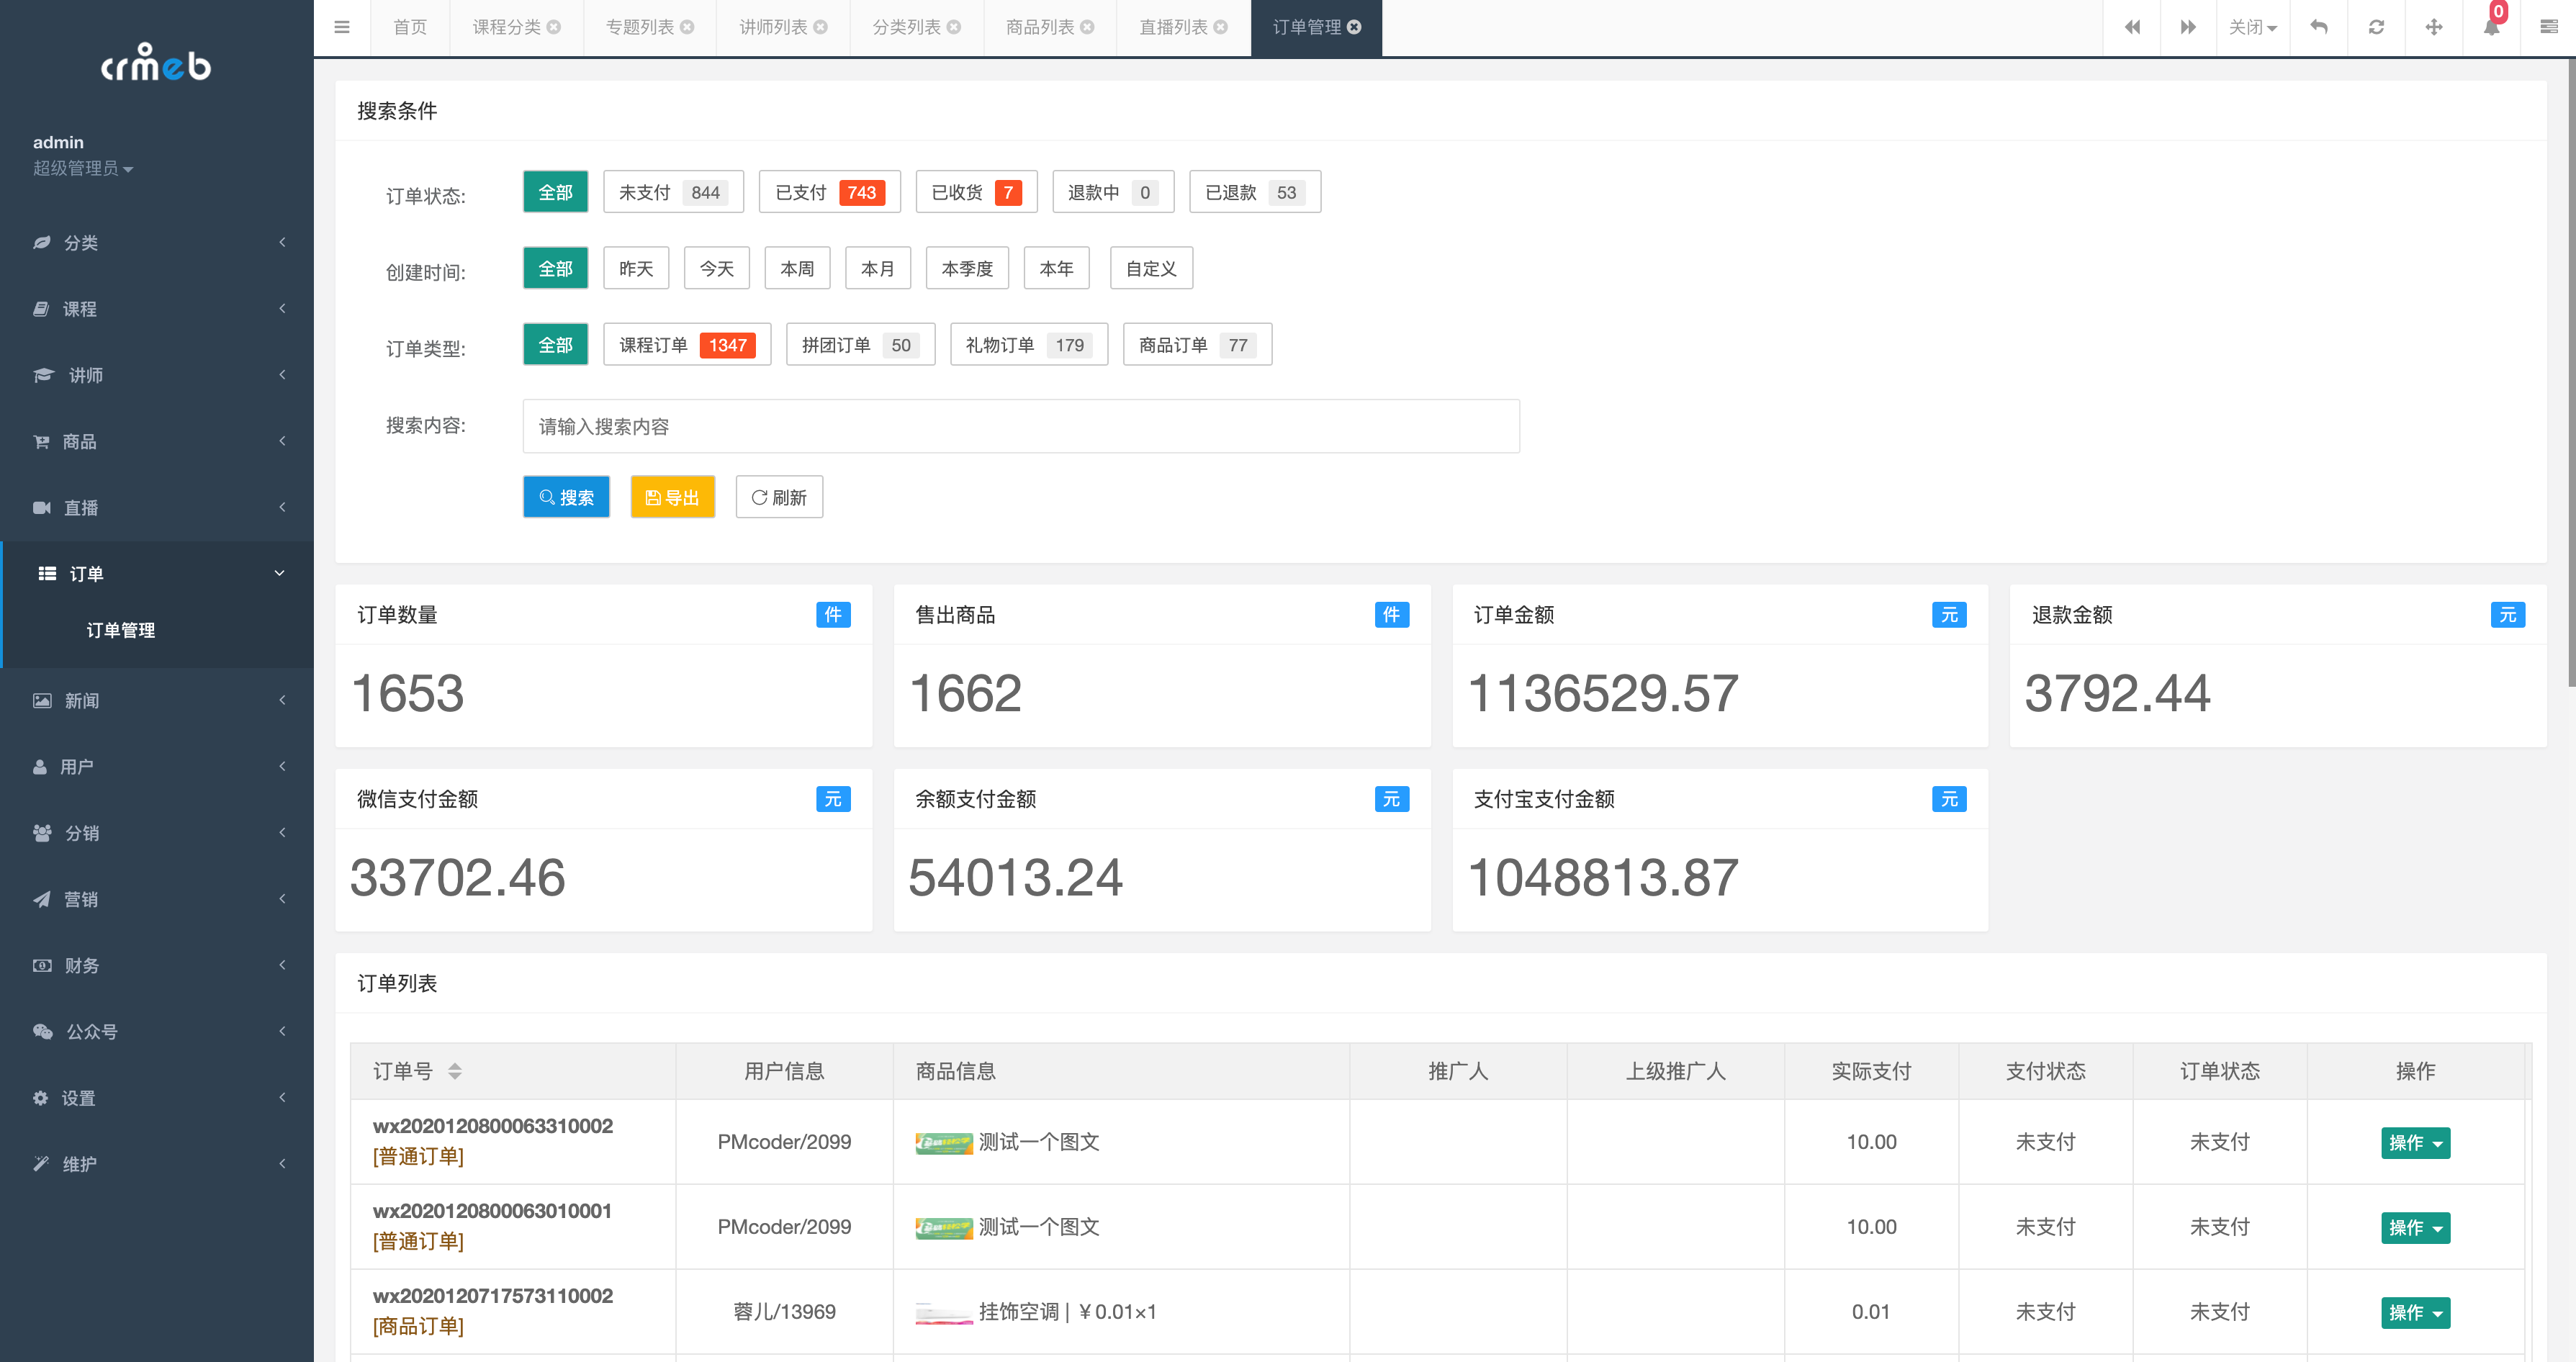Expand the 财务 sidebar menu
This screenshot has height=1362, width=2576.
[157, 965]
